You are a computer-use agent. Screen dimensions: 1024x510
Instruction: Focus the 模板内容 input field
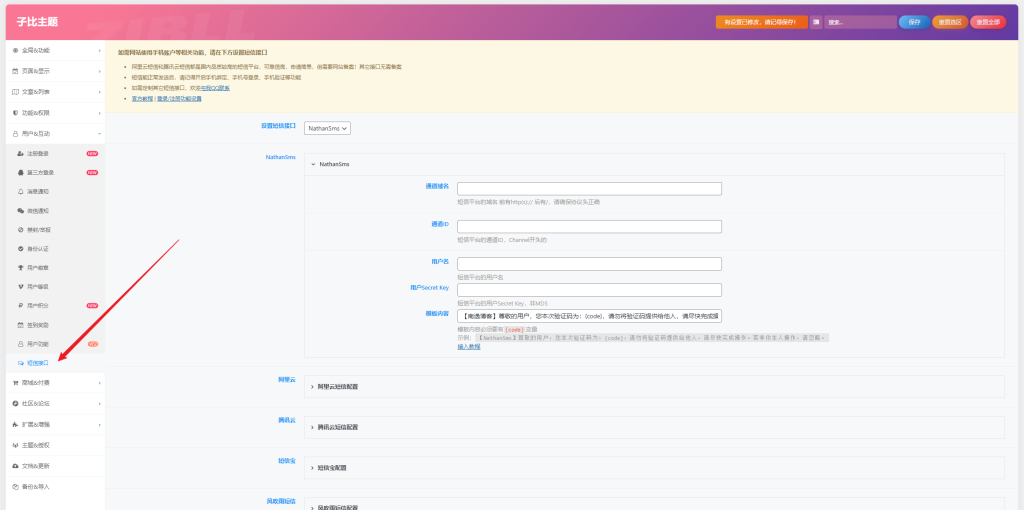(x=589, y=316)
